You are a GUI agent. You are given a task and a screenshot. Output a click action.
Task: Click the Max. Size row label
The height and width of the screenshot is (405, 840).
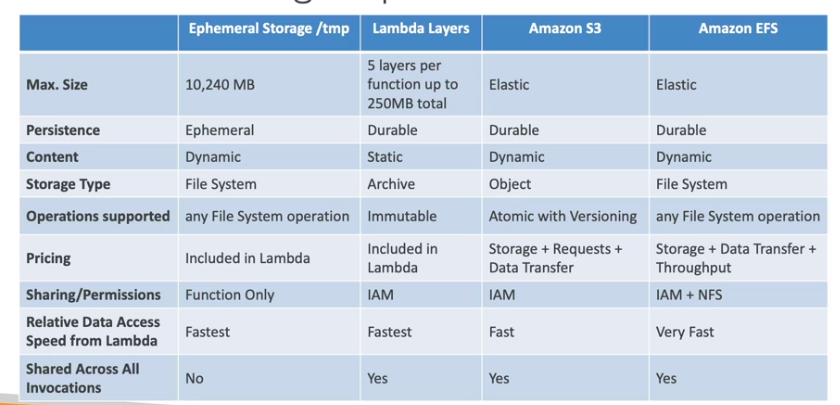[57, 85]
